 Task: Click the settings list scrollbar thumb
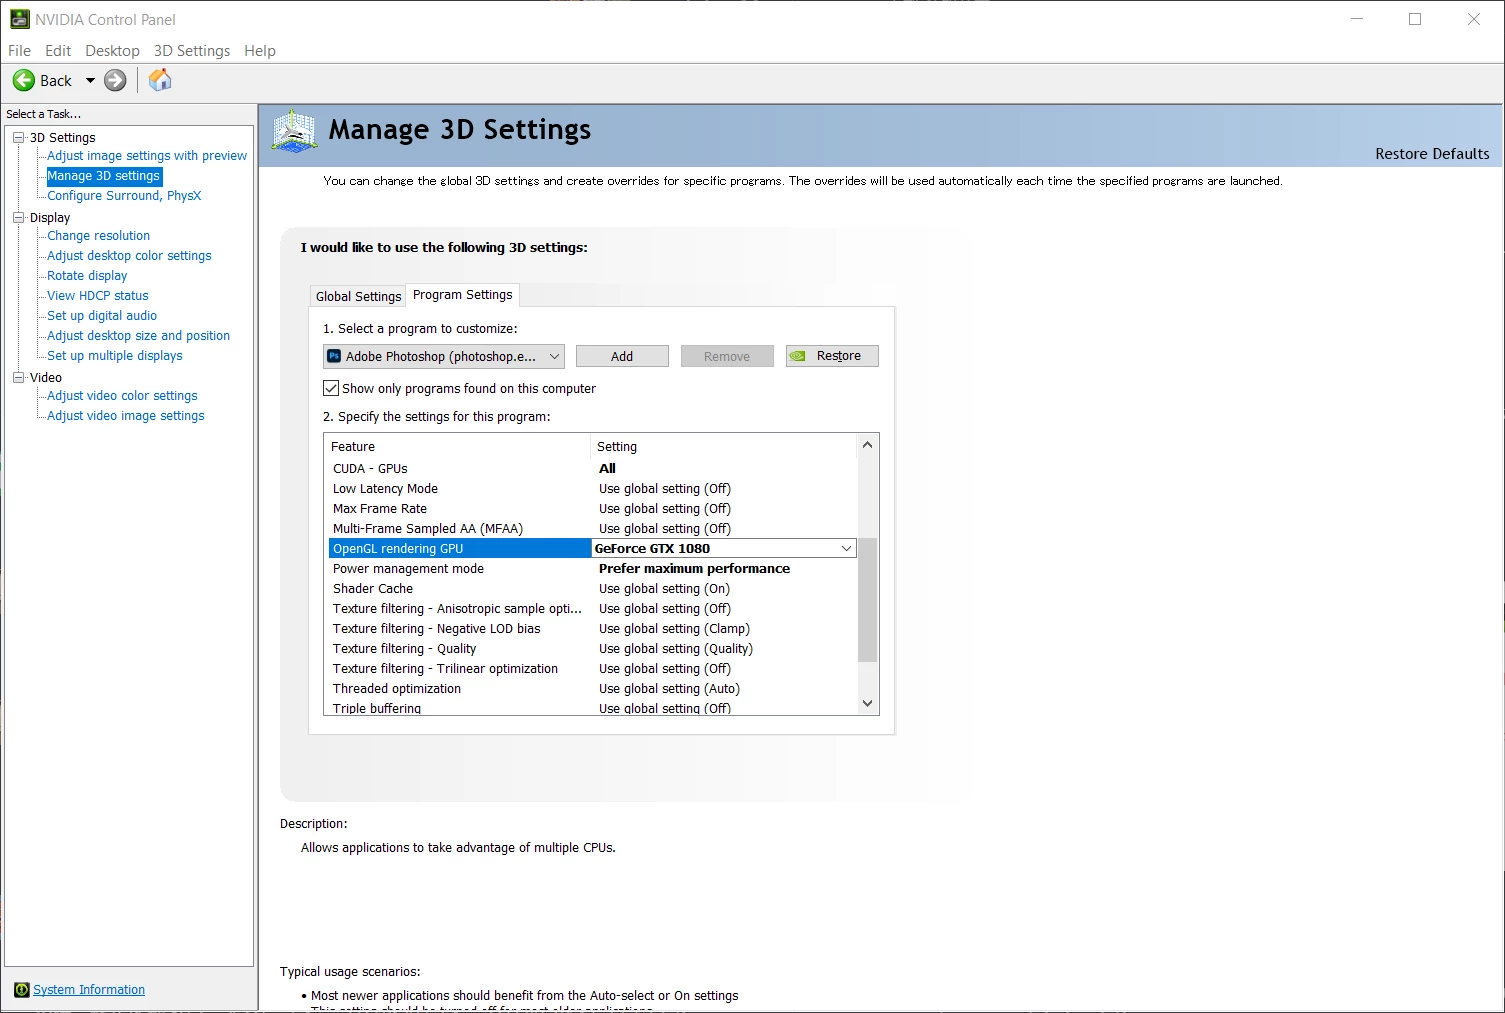(867, 600)
